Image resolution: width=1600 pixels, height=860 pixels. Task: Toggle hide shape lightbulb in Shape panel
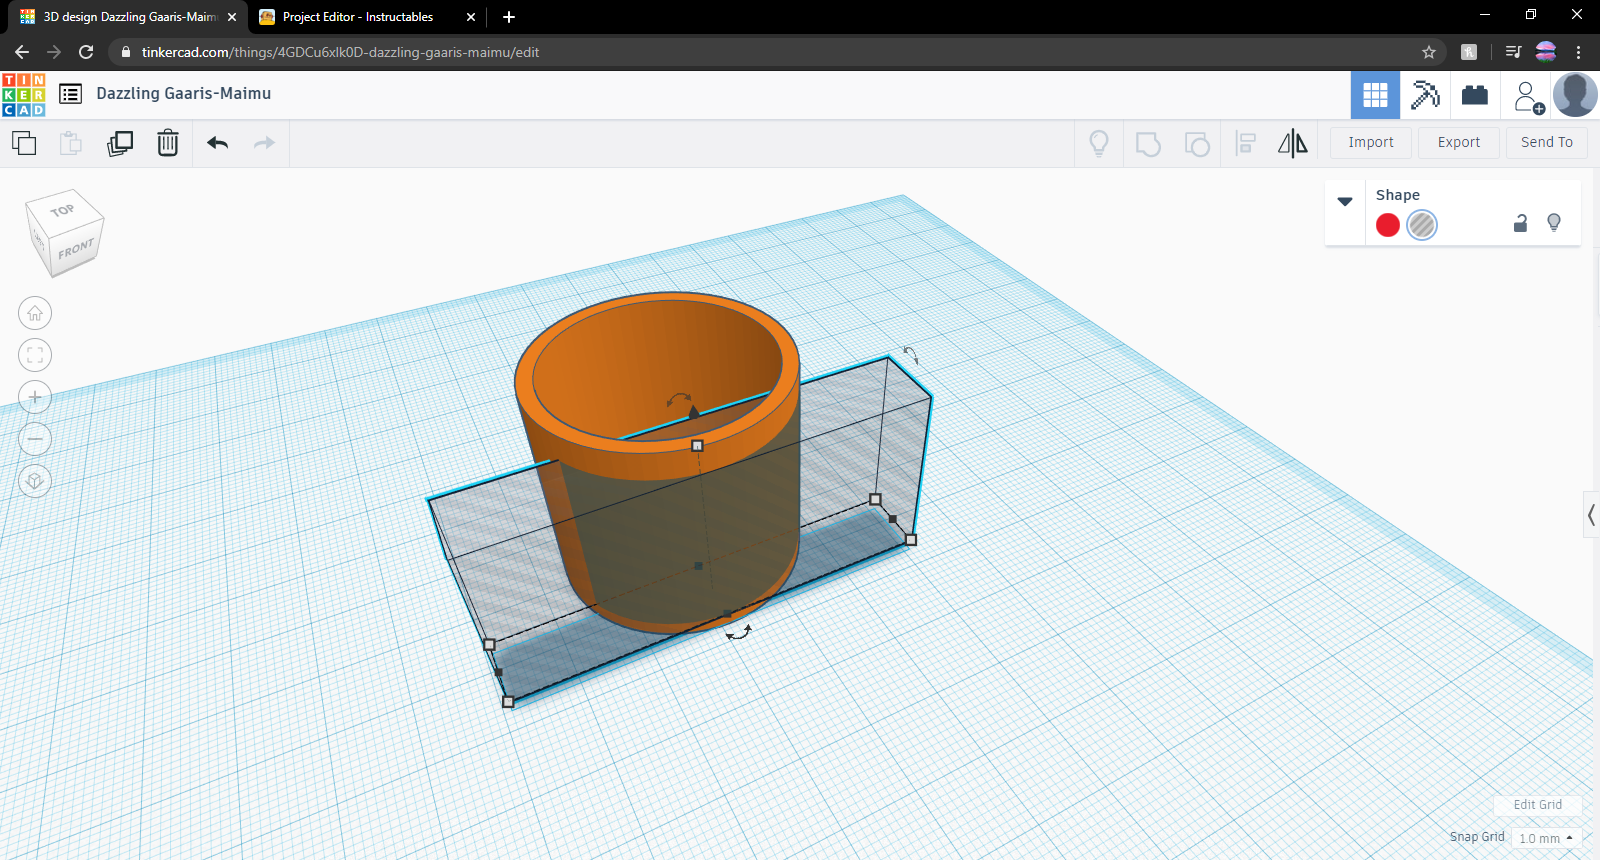[1554, 223]
